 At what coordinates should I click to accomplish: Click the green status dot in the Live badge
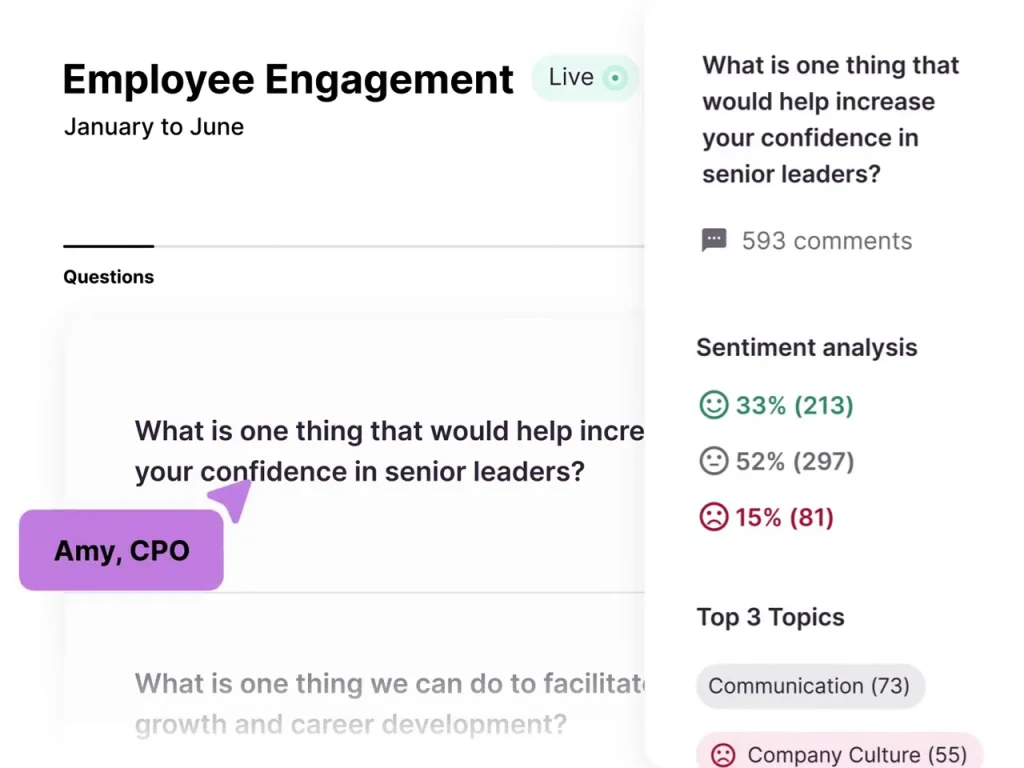[613, 77]
